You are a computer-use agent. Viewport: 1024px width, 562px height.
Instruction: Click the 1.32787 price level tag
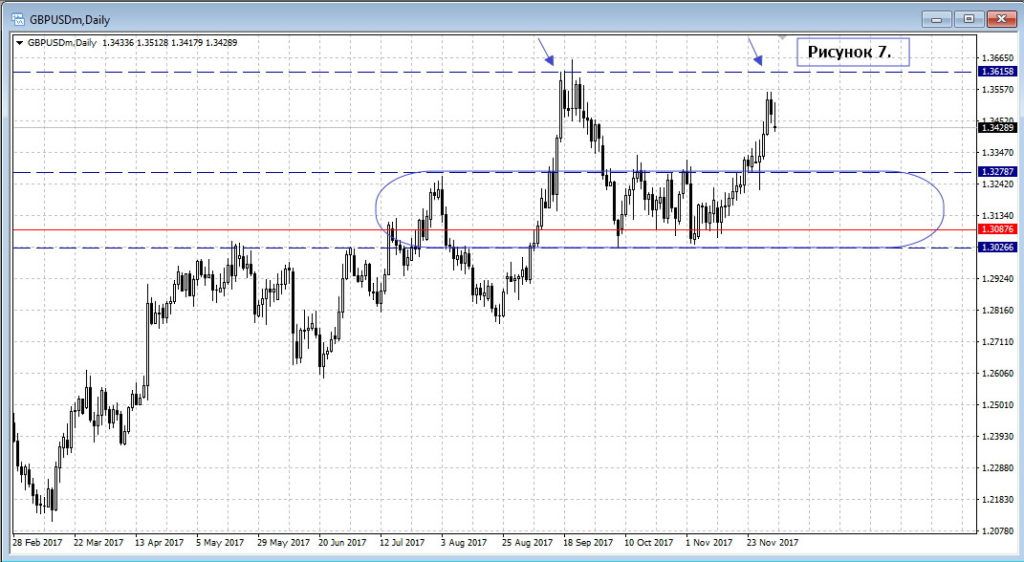(998, 172)
